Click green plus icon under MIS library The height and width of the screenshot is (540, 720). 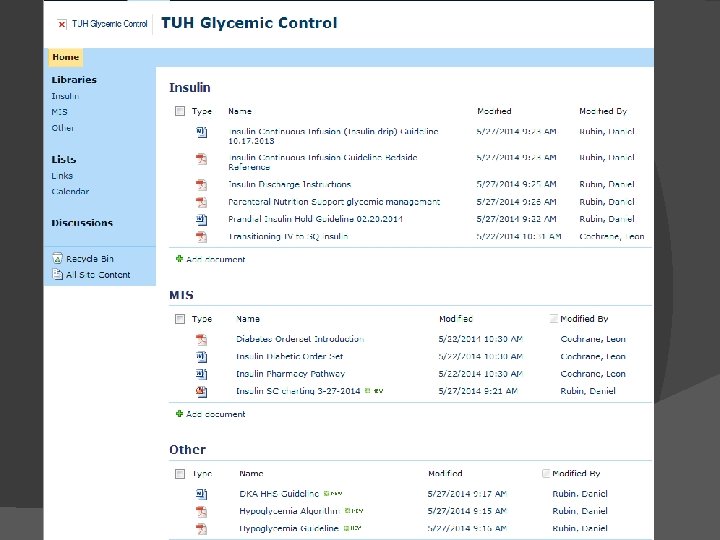click(x=179, y=414)
